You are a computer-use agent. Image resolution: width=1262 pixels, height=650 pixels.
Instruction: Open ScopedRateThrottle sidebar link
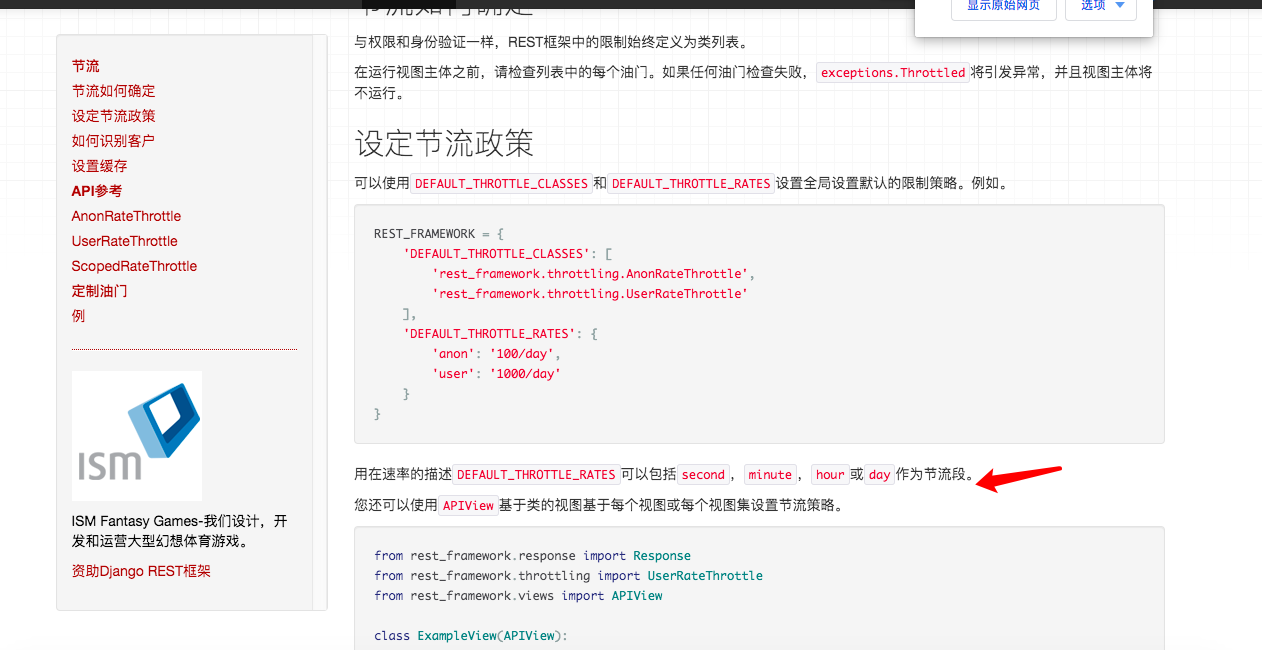135,266
